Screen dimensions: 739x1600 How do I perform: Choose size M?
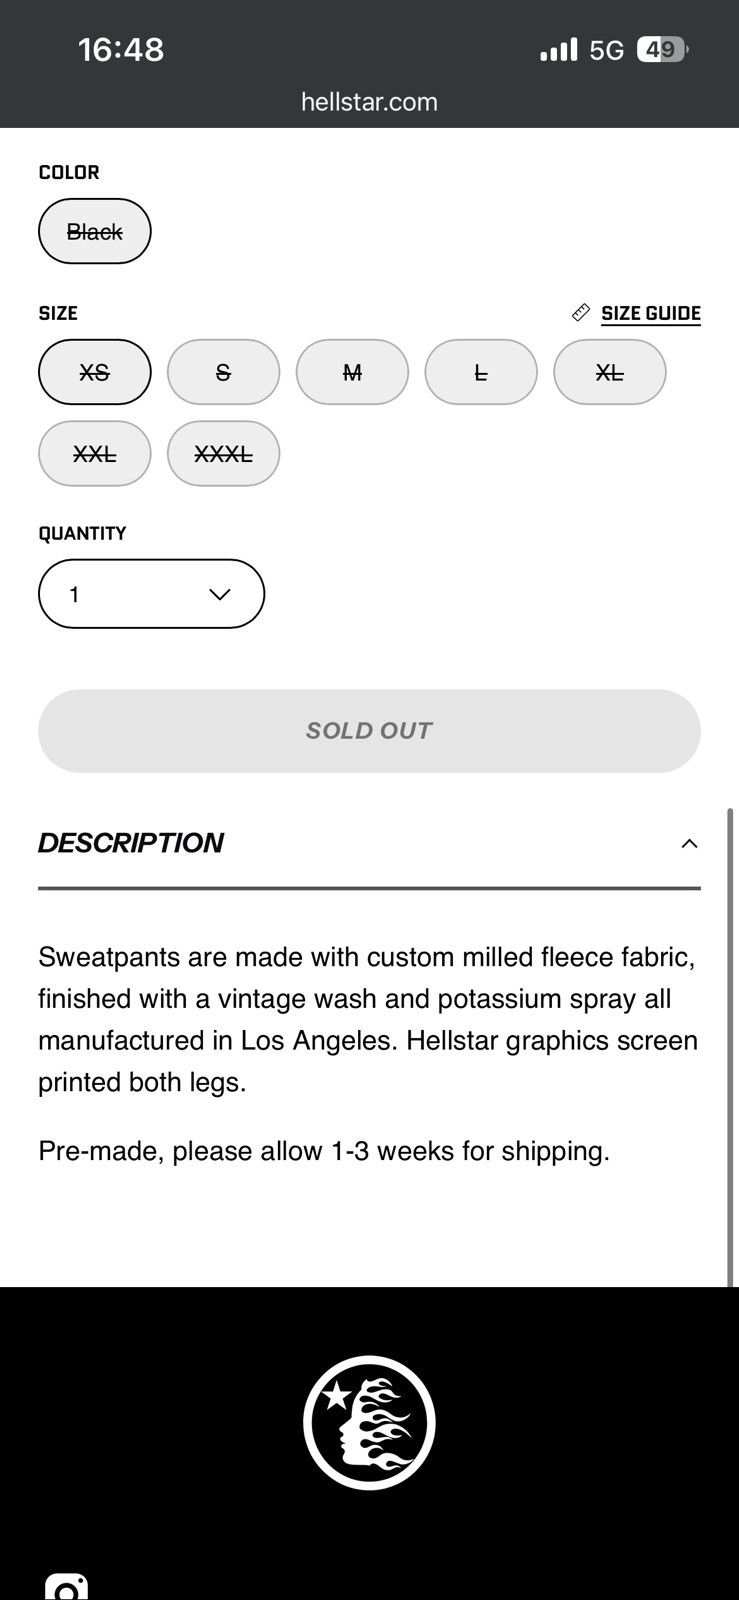pos(352,372)
